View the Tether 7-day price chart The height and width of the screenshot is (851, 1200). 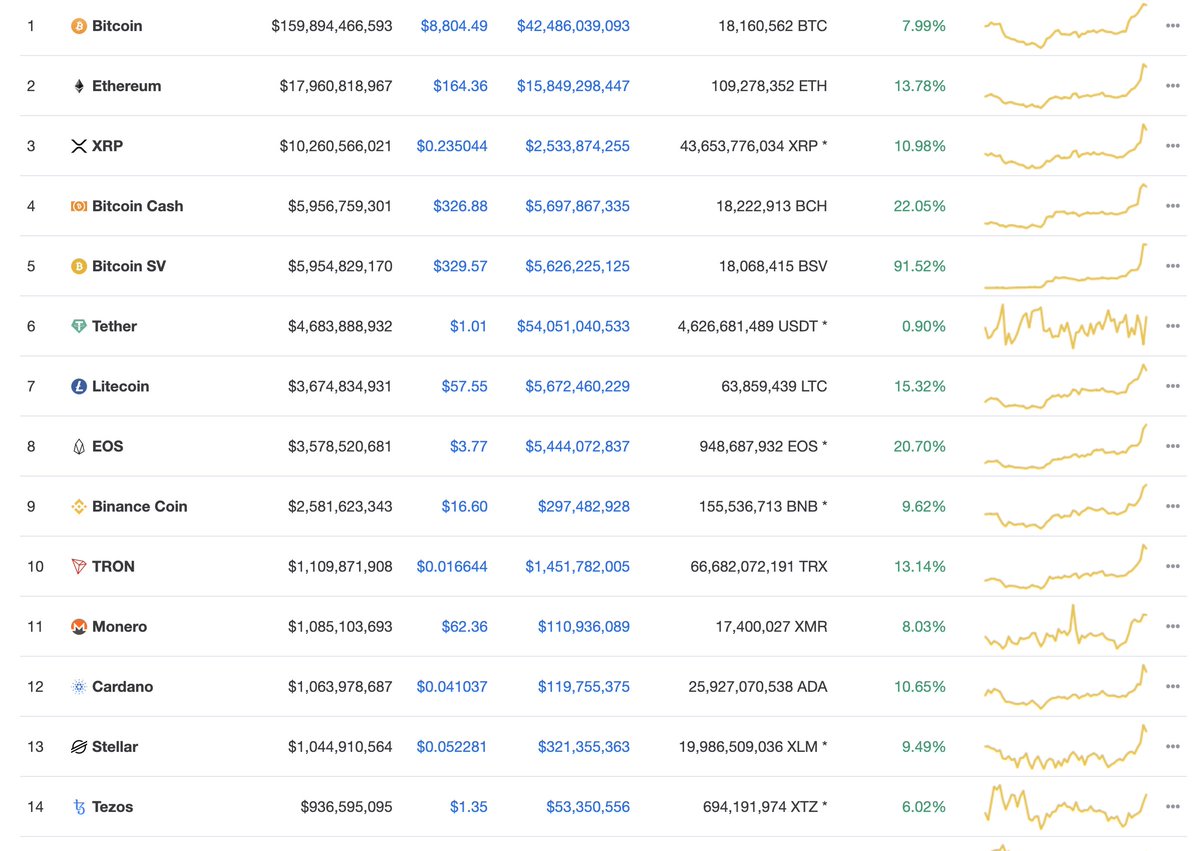pos(1066,326)
